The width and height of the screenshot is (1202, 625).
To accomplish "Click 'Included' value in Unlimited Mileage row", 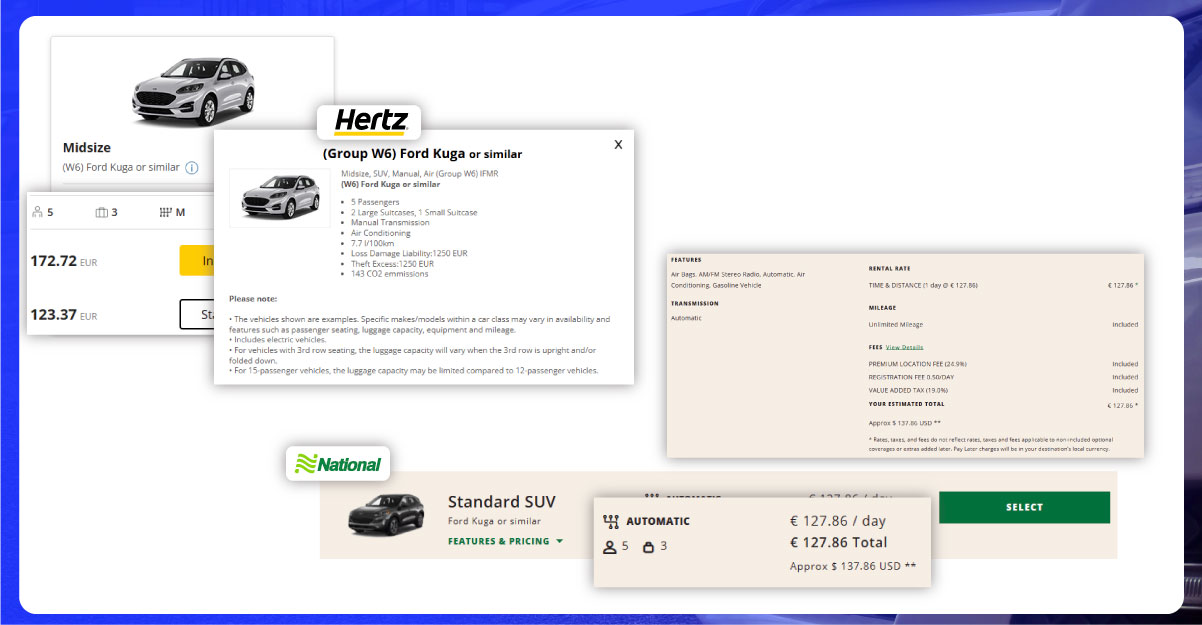I will tap(1125, 324).
